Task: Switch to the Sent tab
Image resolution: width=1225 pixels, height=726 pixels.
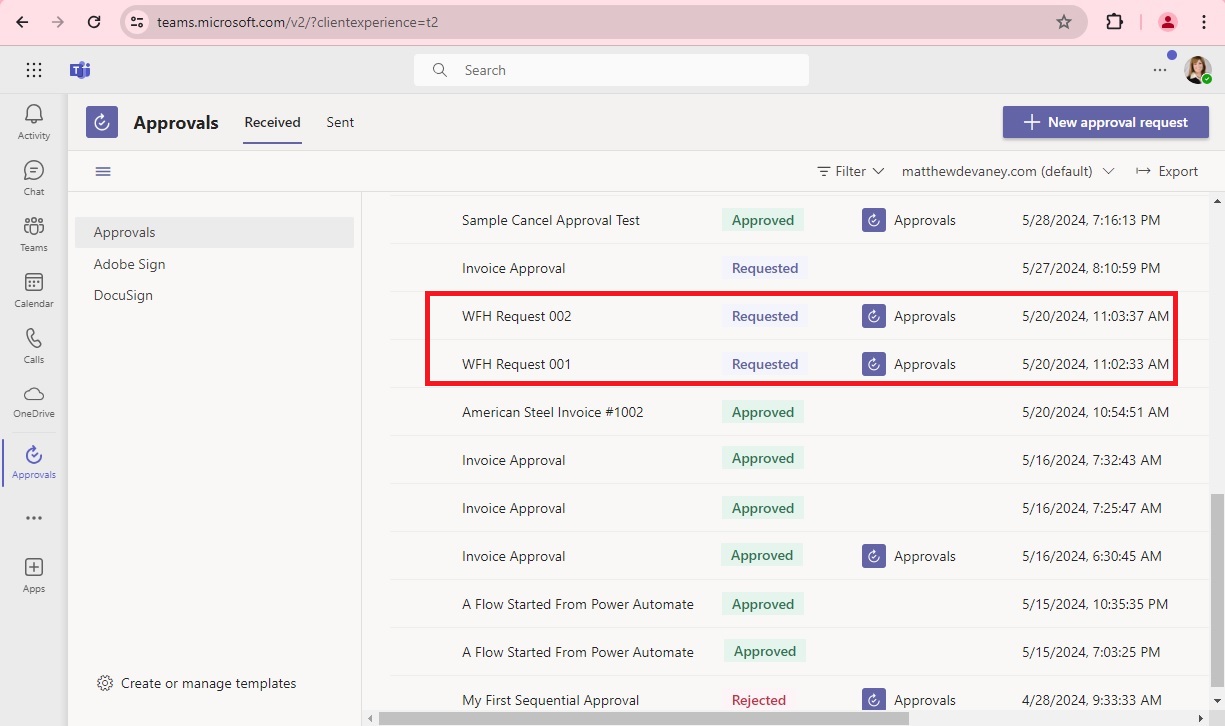Action: point(340,122)
